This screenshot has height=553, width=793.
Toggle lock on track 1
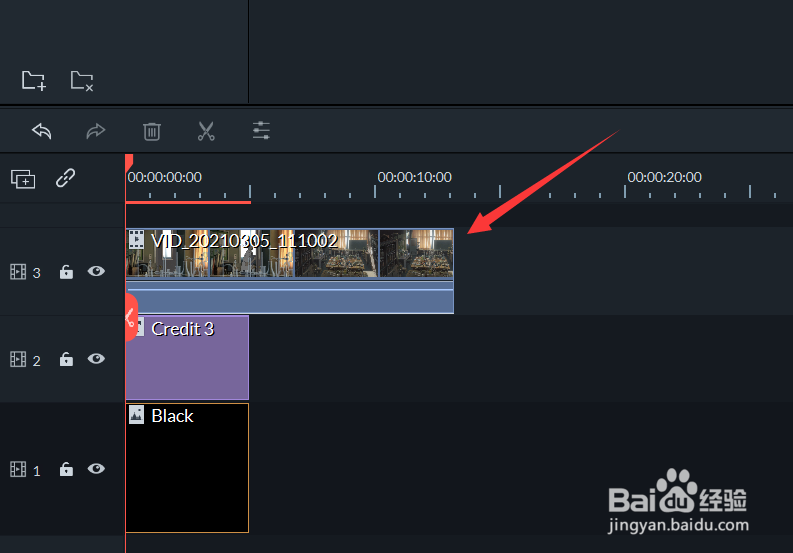pyautogui.click(x=66, y=469)
